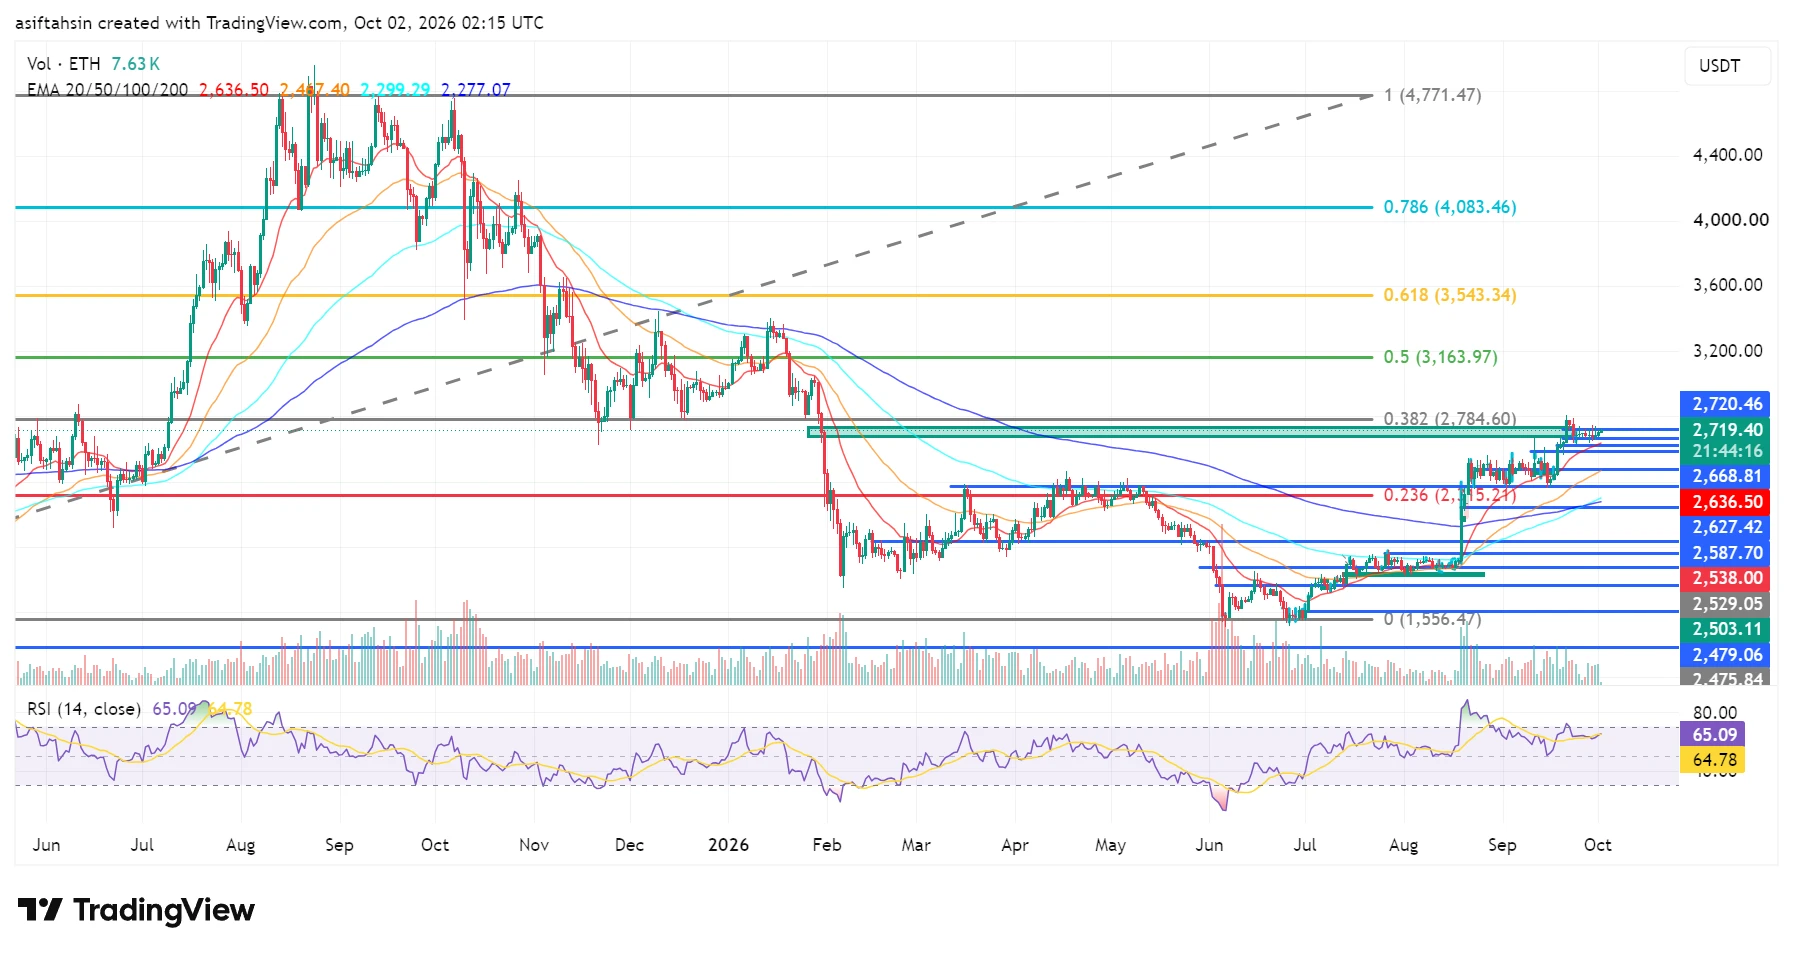Select the 2,719.40 green current price tag

coord(1726,430)
